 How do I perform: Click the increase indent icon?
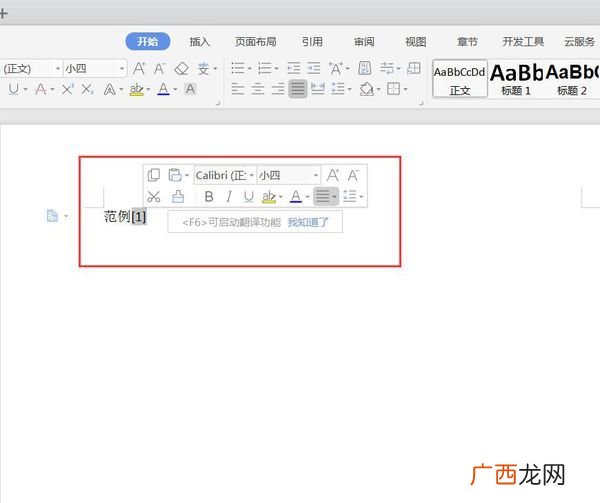(x=314, y=68)
